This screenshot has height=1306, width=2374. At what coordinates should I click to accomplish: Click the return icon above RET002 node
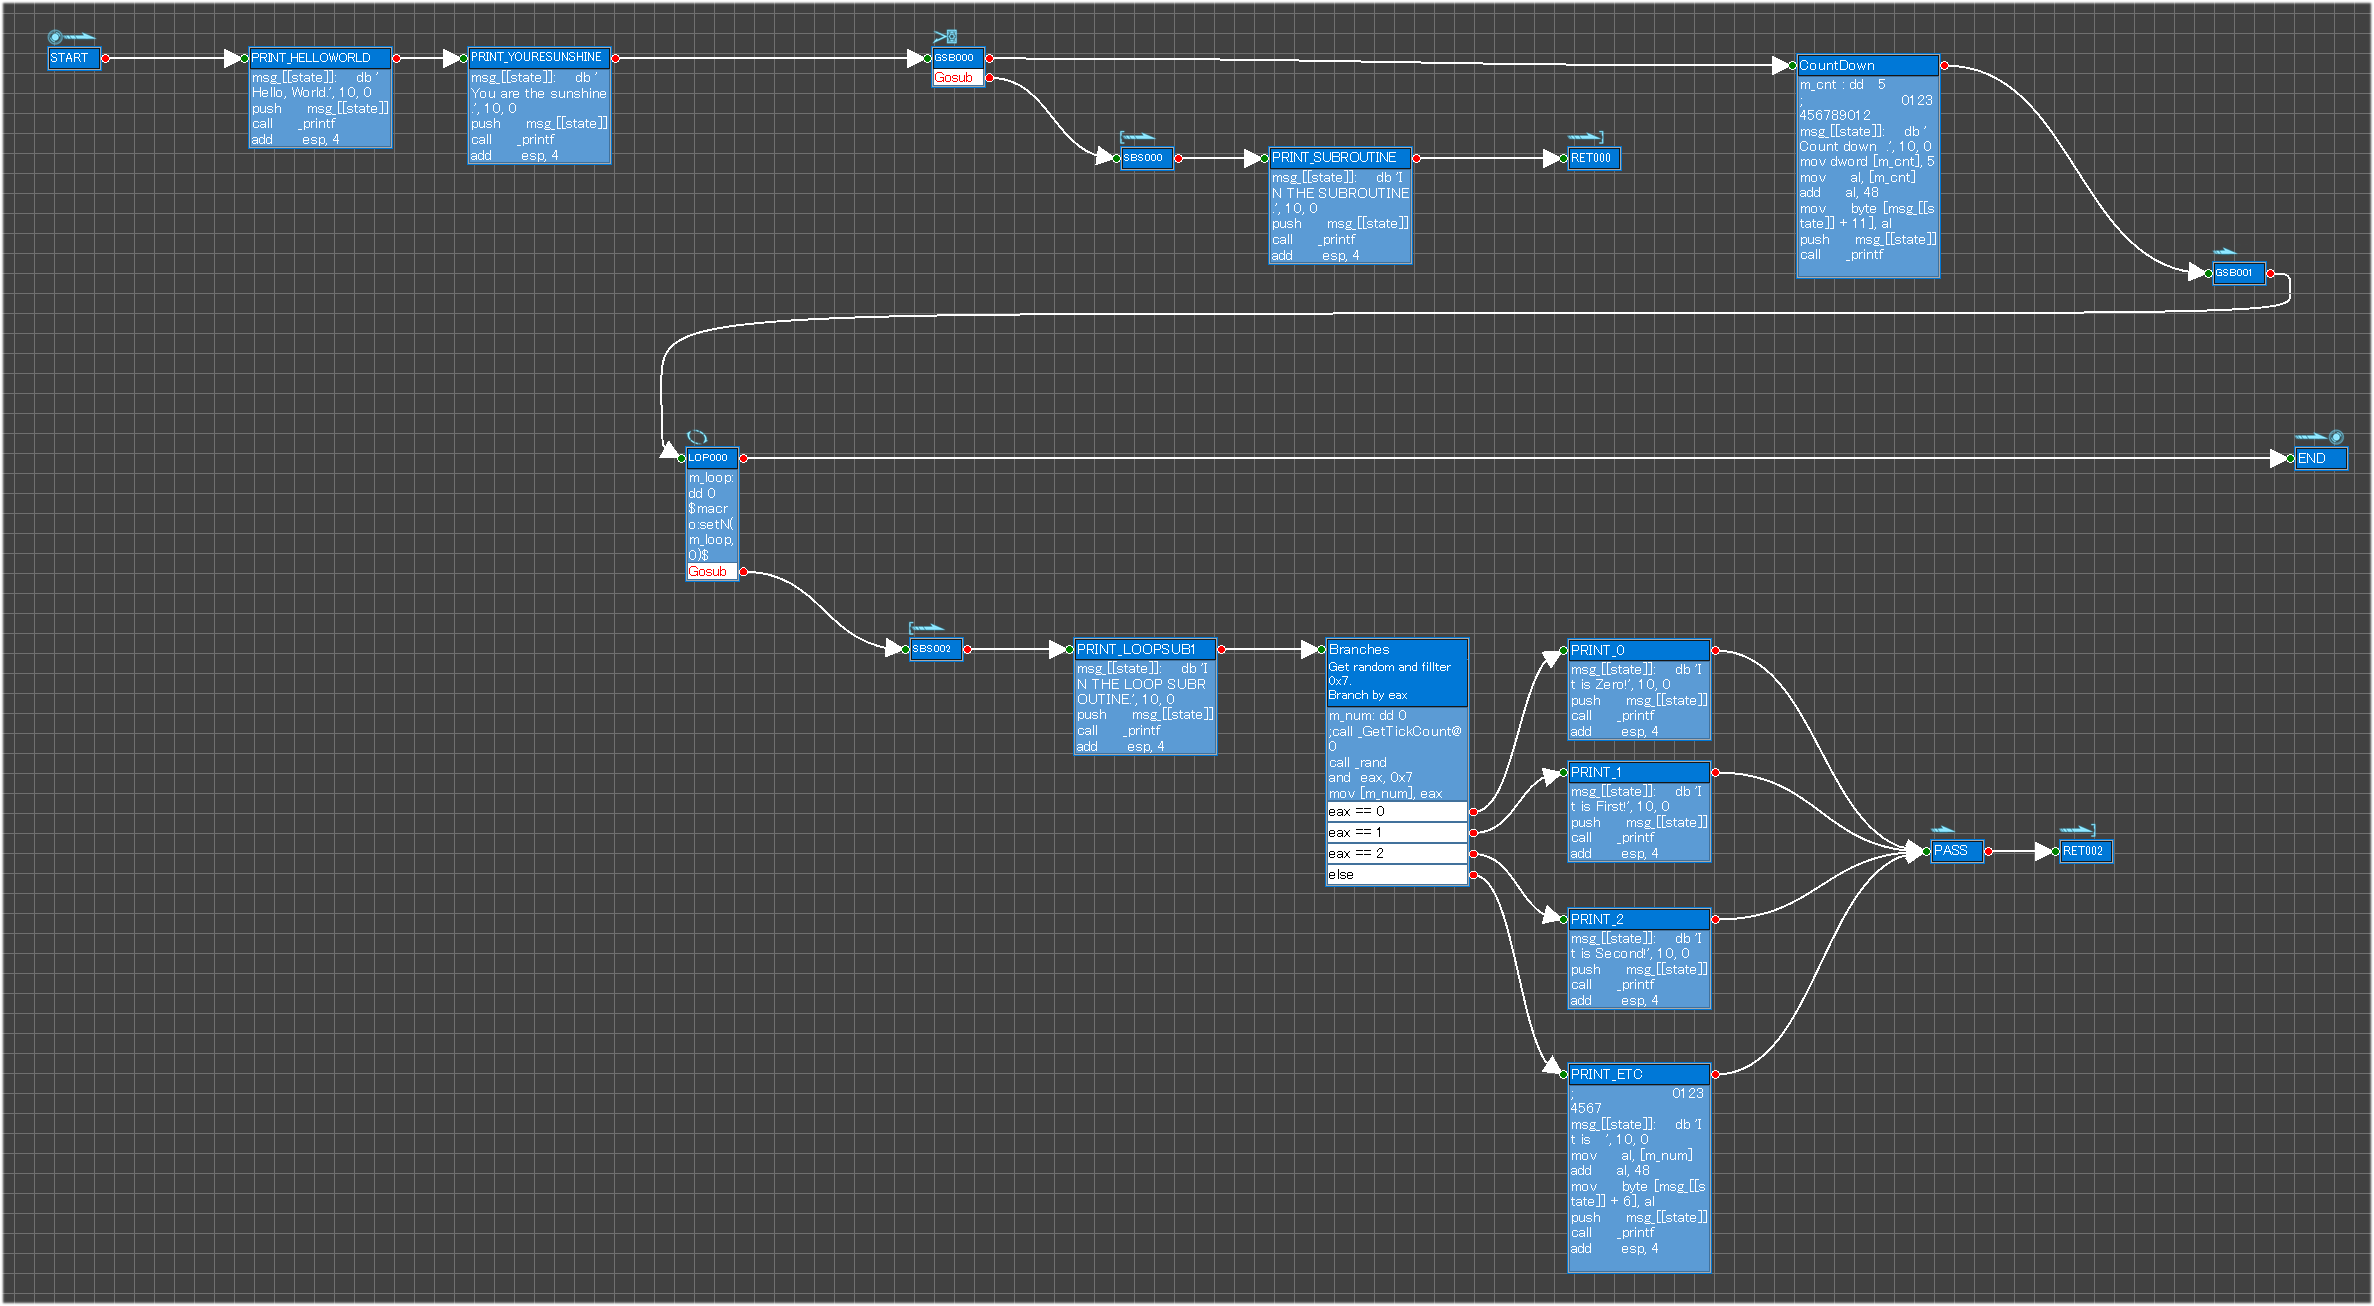pos(2076,830)
